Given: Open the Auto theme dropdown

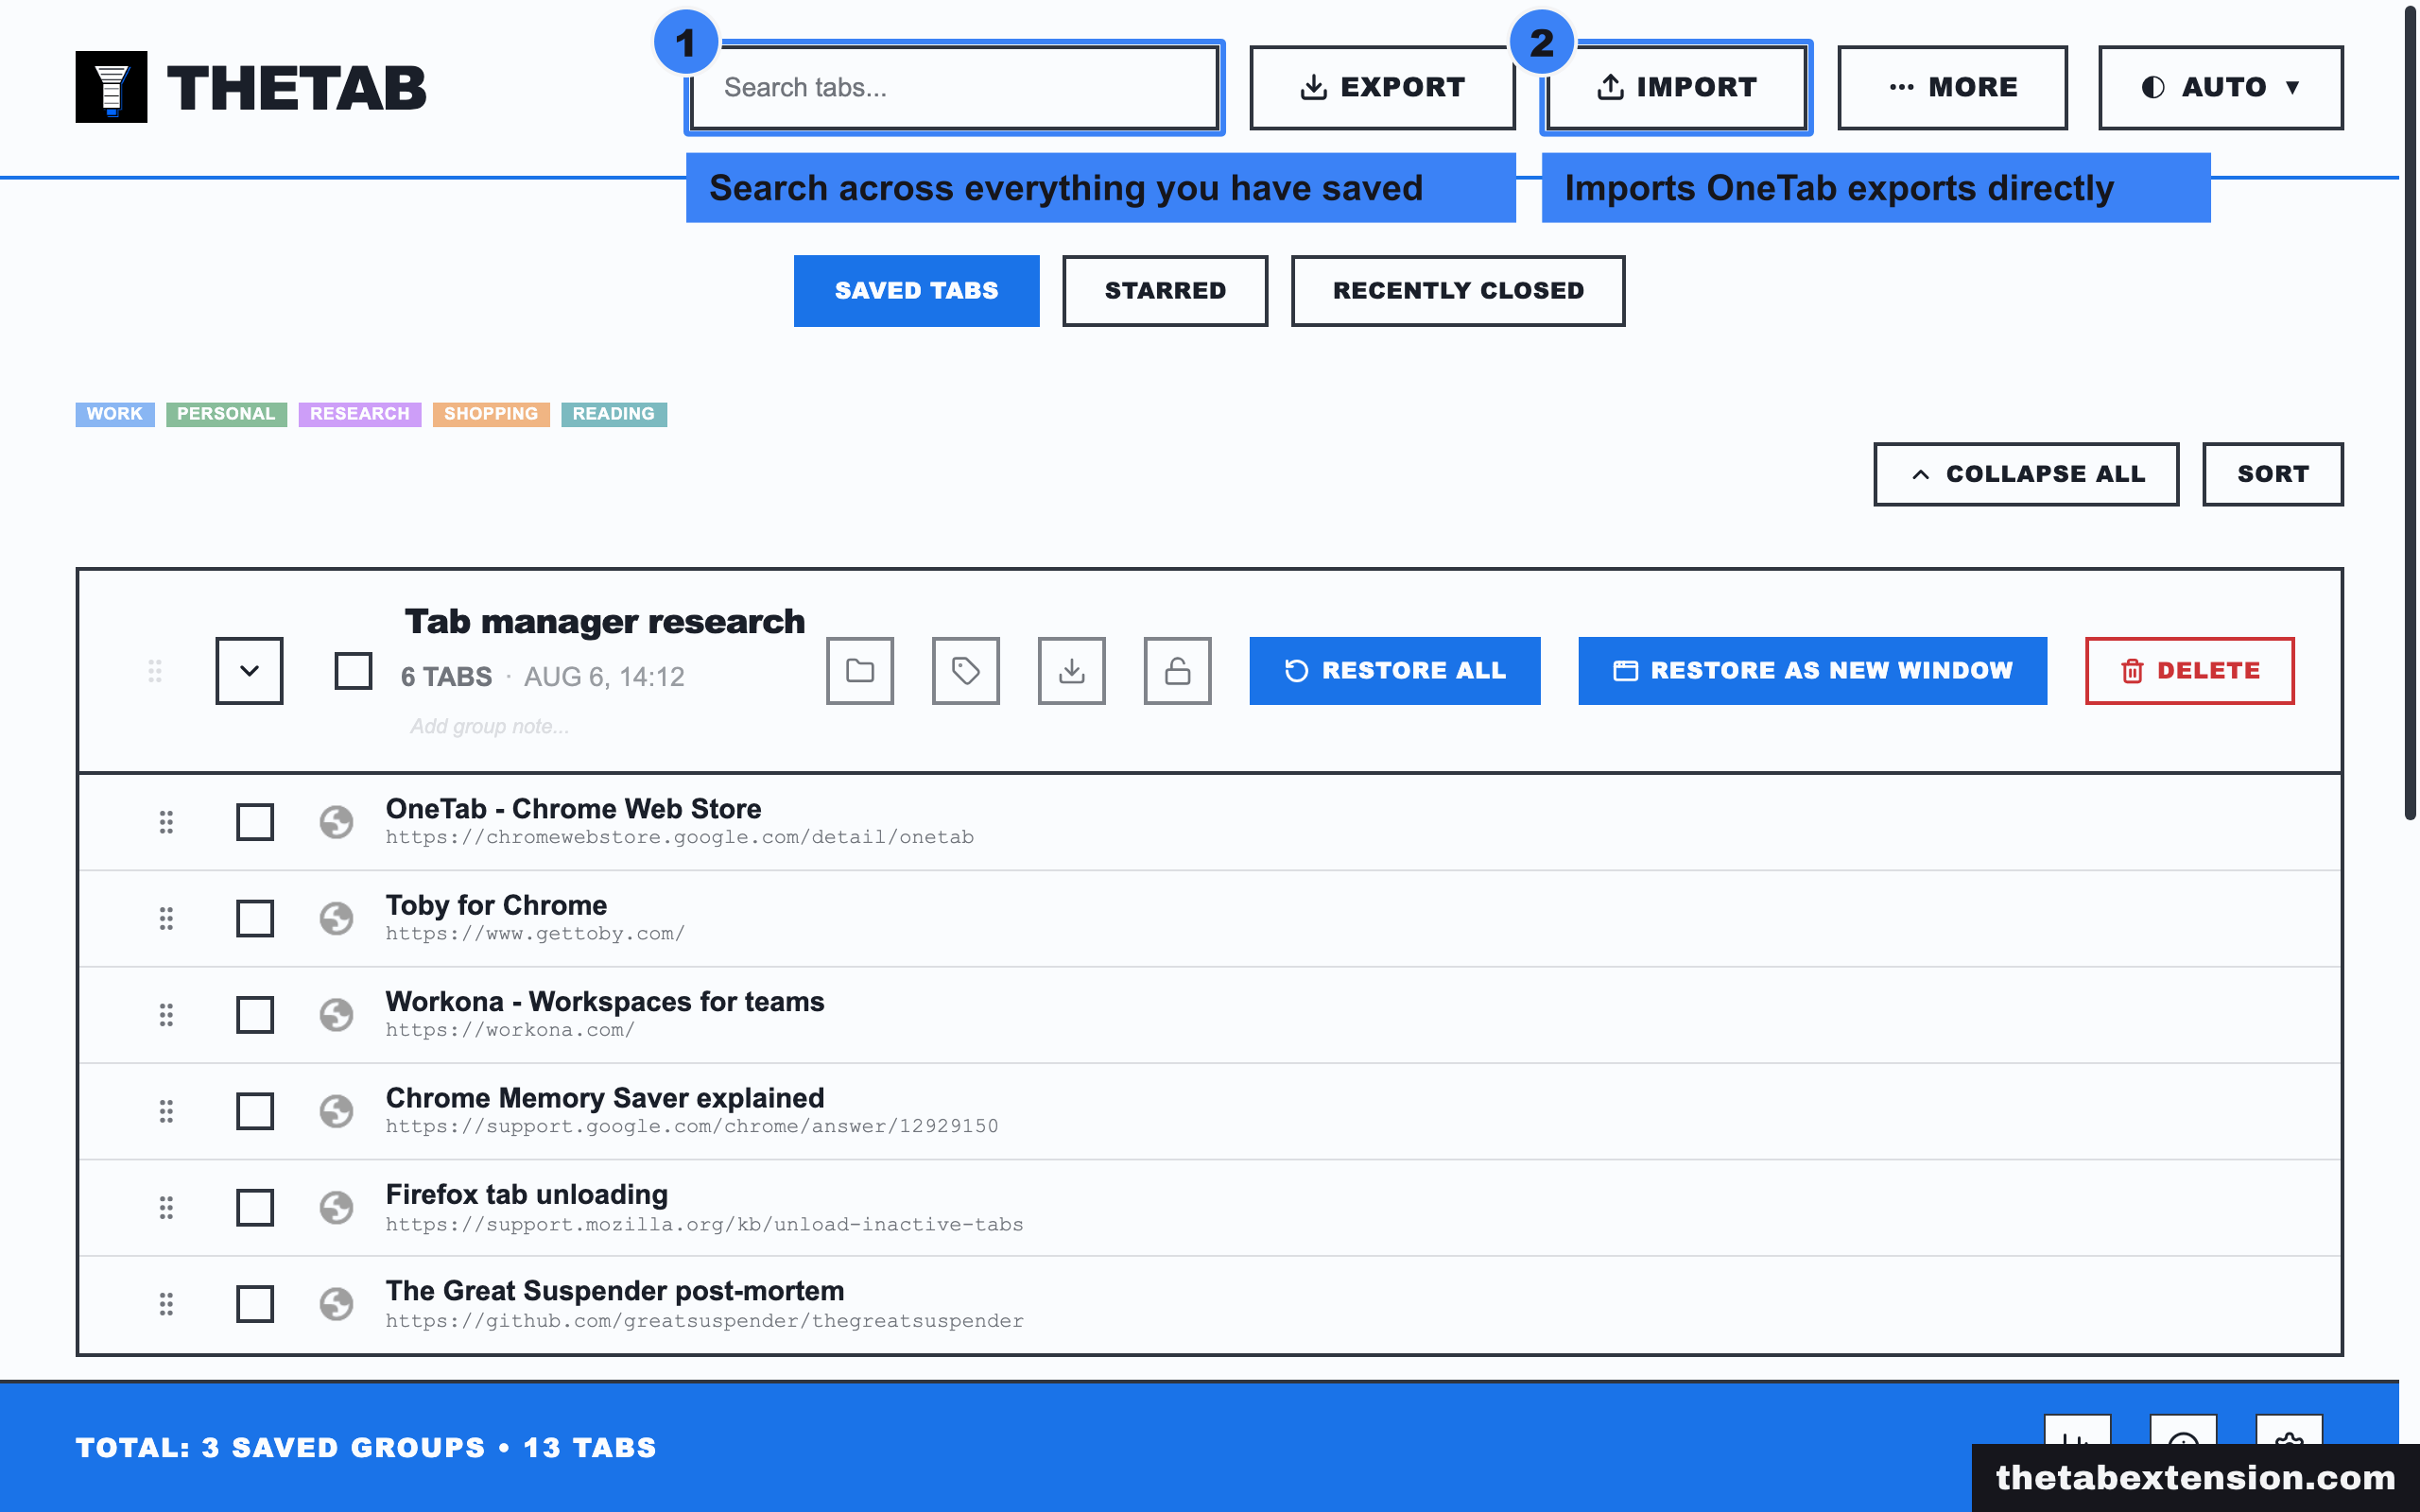Looking at the screenshot, I should (x=2220, y=87).
